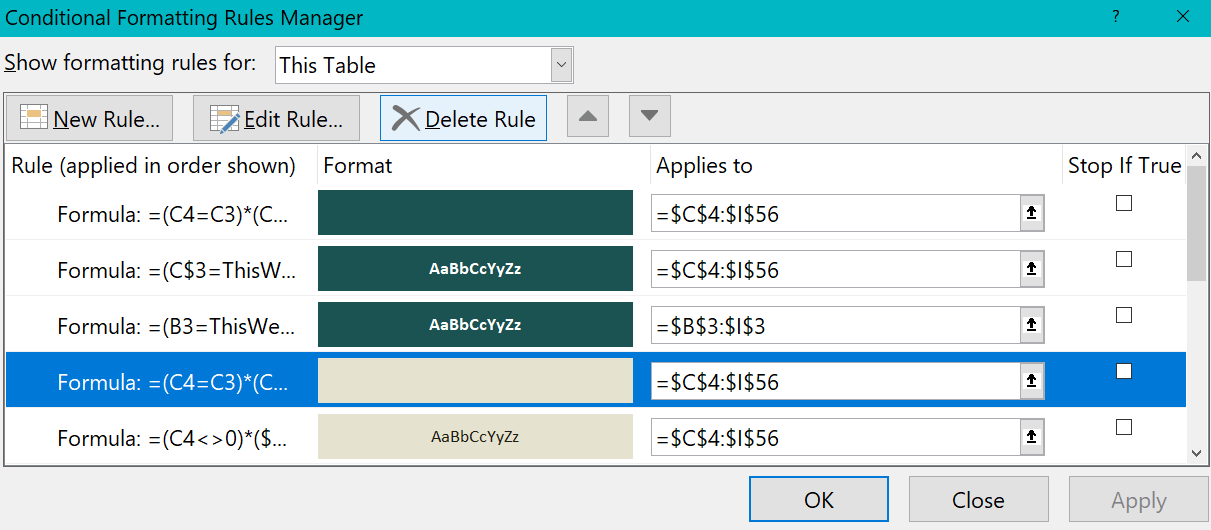This screenshot has width=1211, height=530.
Task: Click Applies to field for =(C4<>0) rule
Action: 835,437
